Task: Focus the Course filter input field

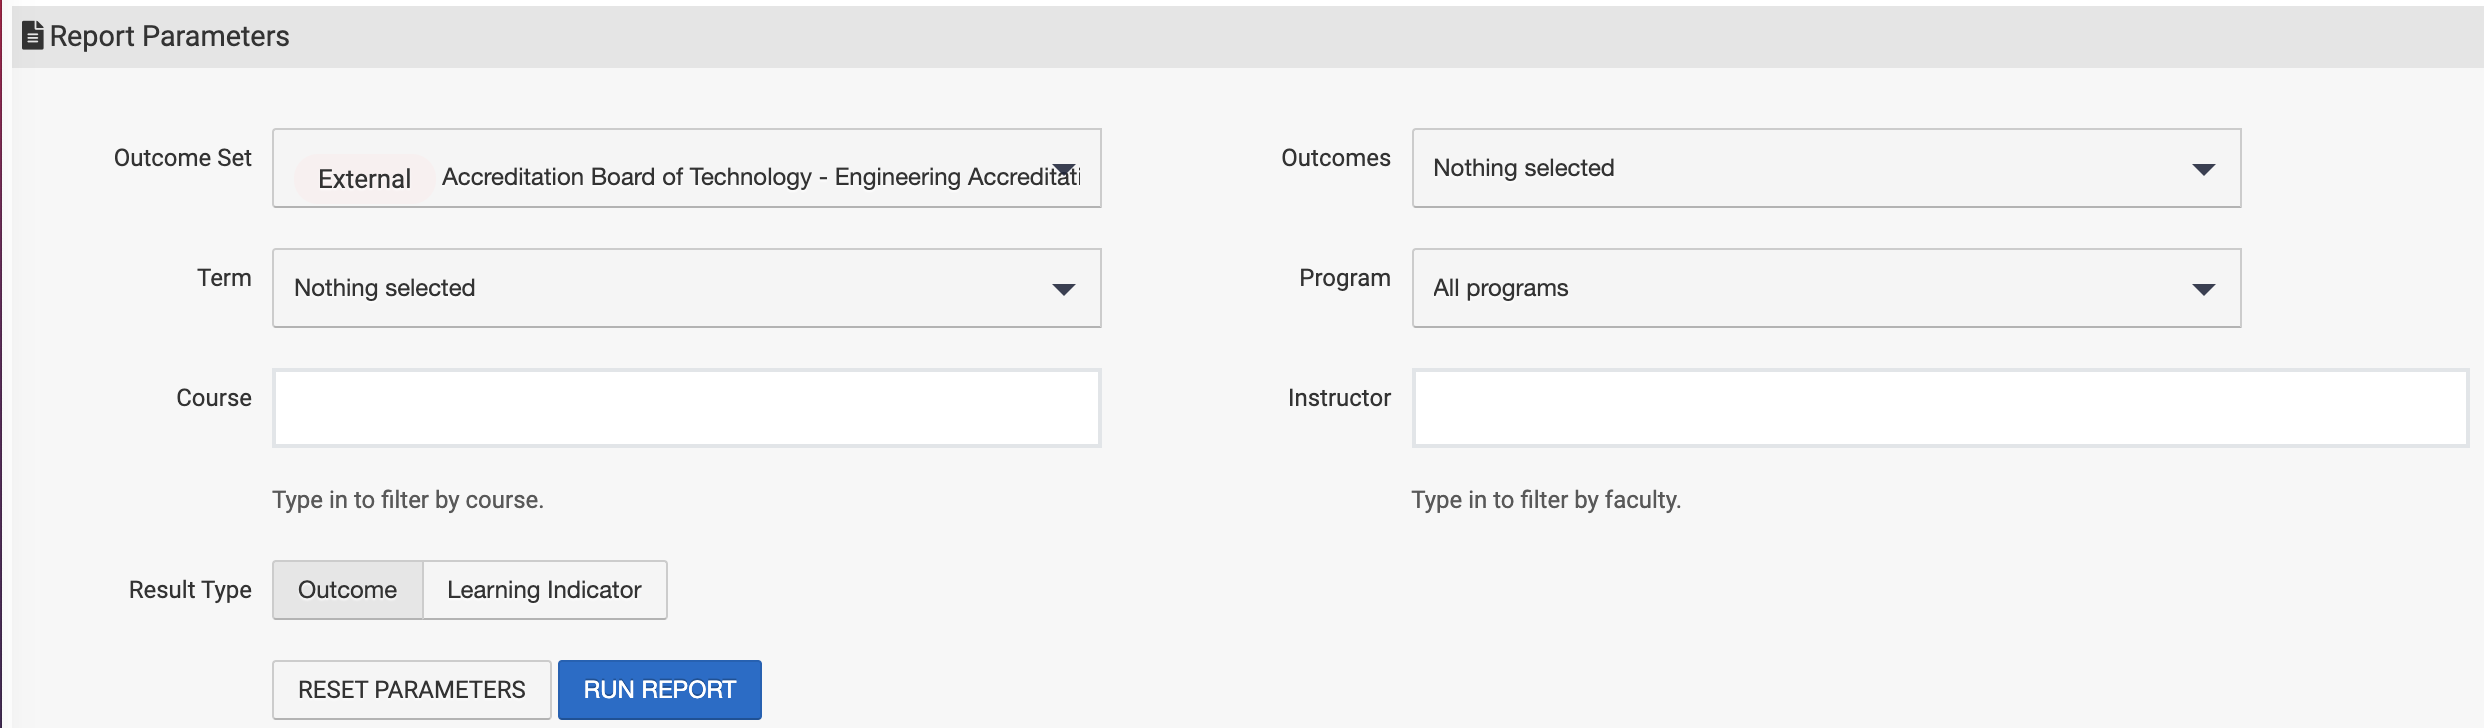Action: pos(687,408)
